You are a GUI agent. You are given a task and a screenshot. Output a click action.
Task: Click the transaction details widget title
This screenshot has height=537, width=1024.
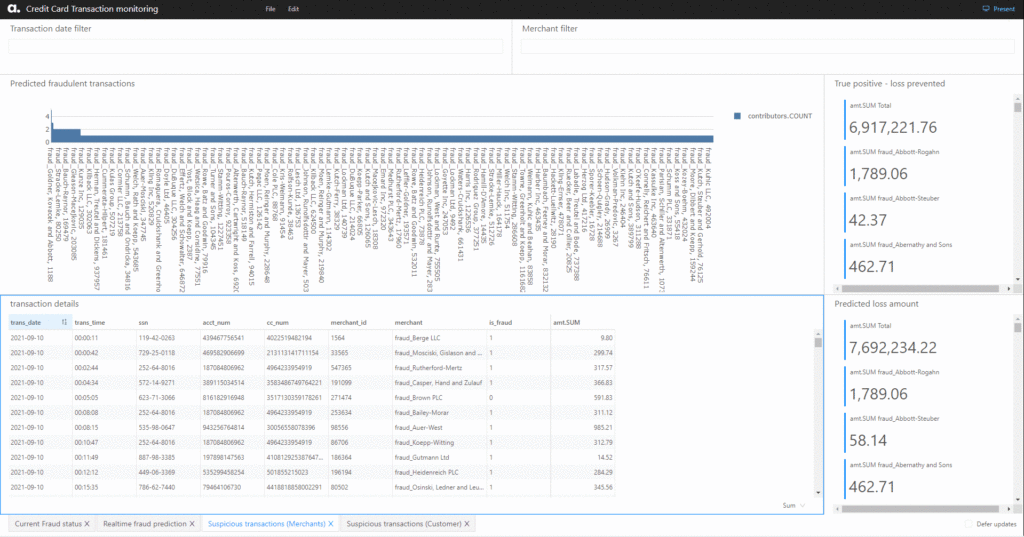click(x=44, y=304)
